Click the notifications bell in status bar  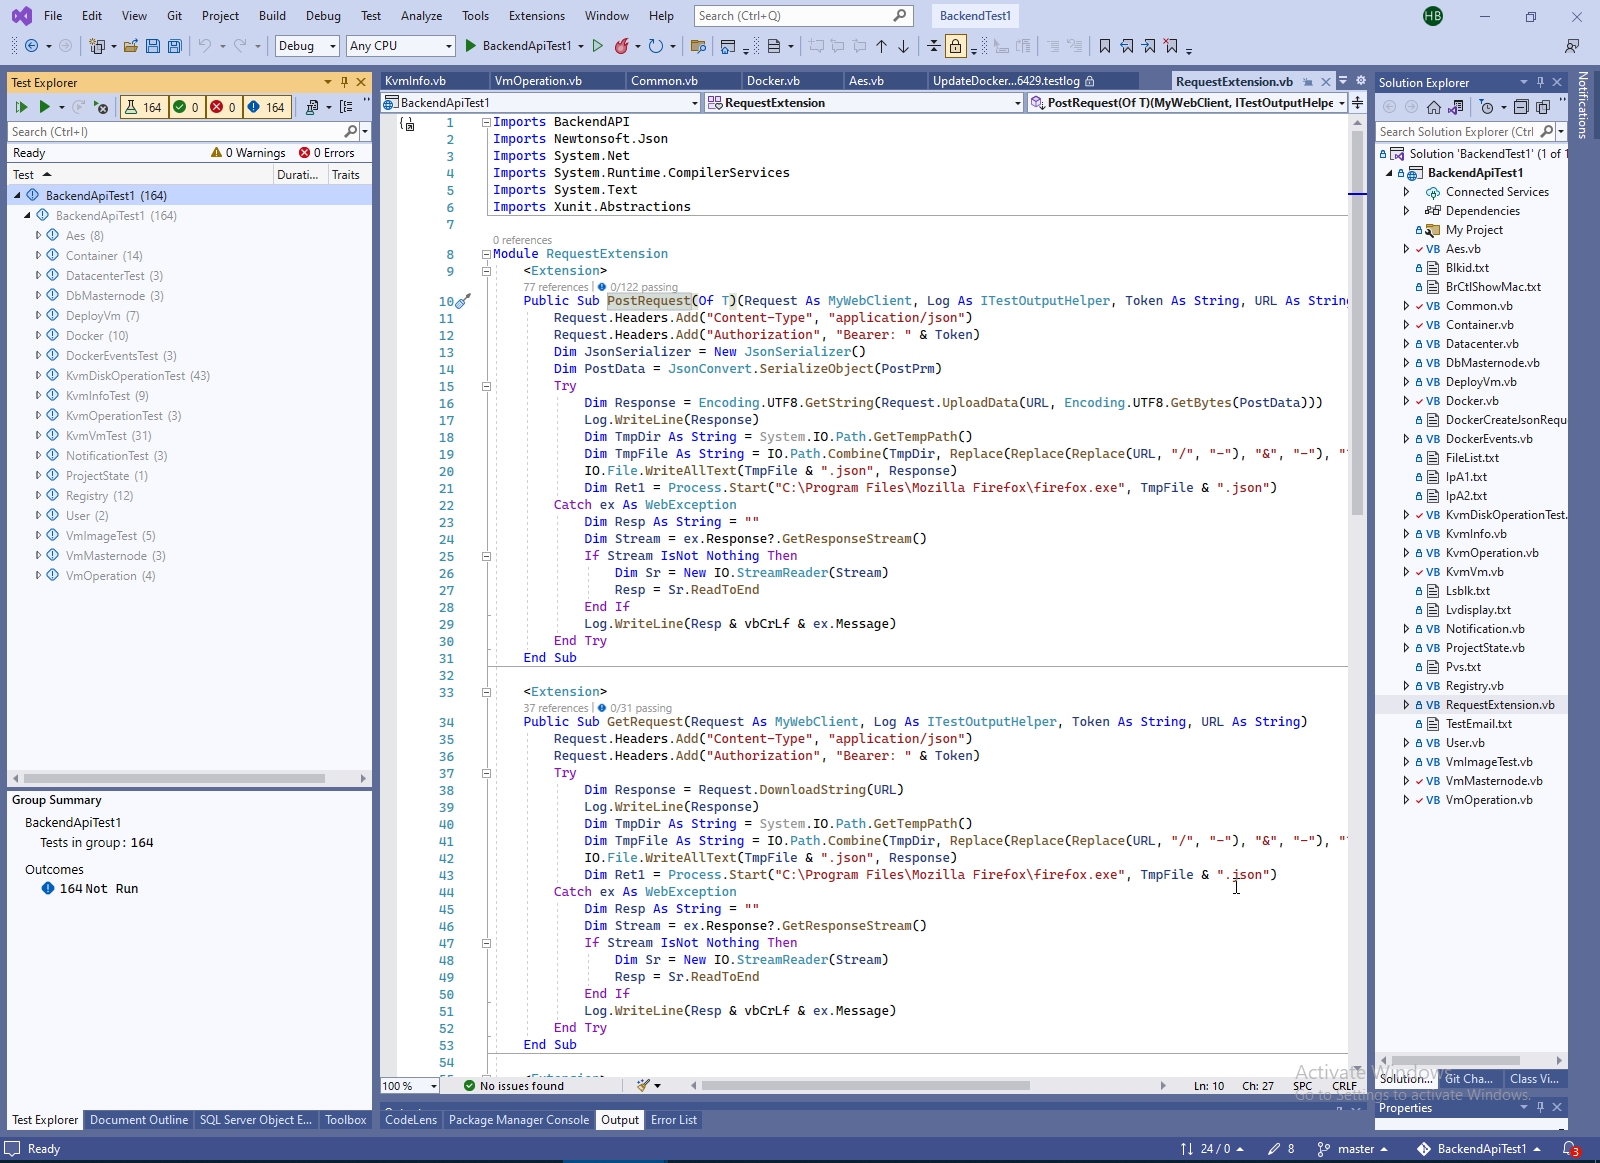tap(1570, 1149)
